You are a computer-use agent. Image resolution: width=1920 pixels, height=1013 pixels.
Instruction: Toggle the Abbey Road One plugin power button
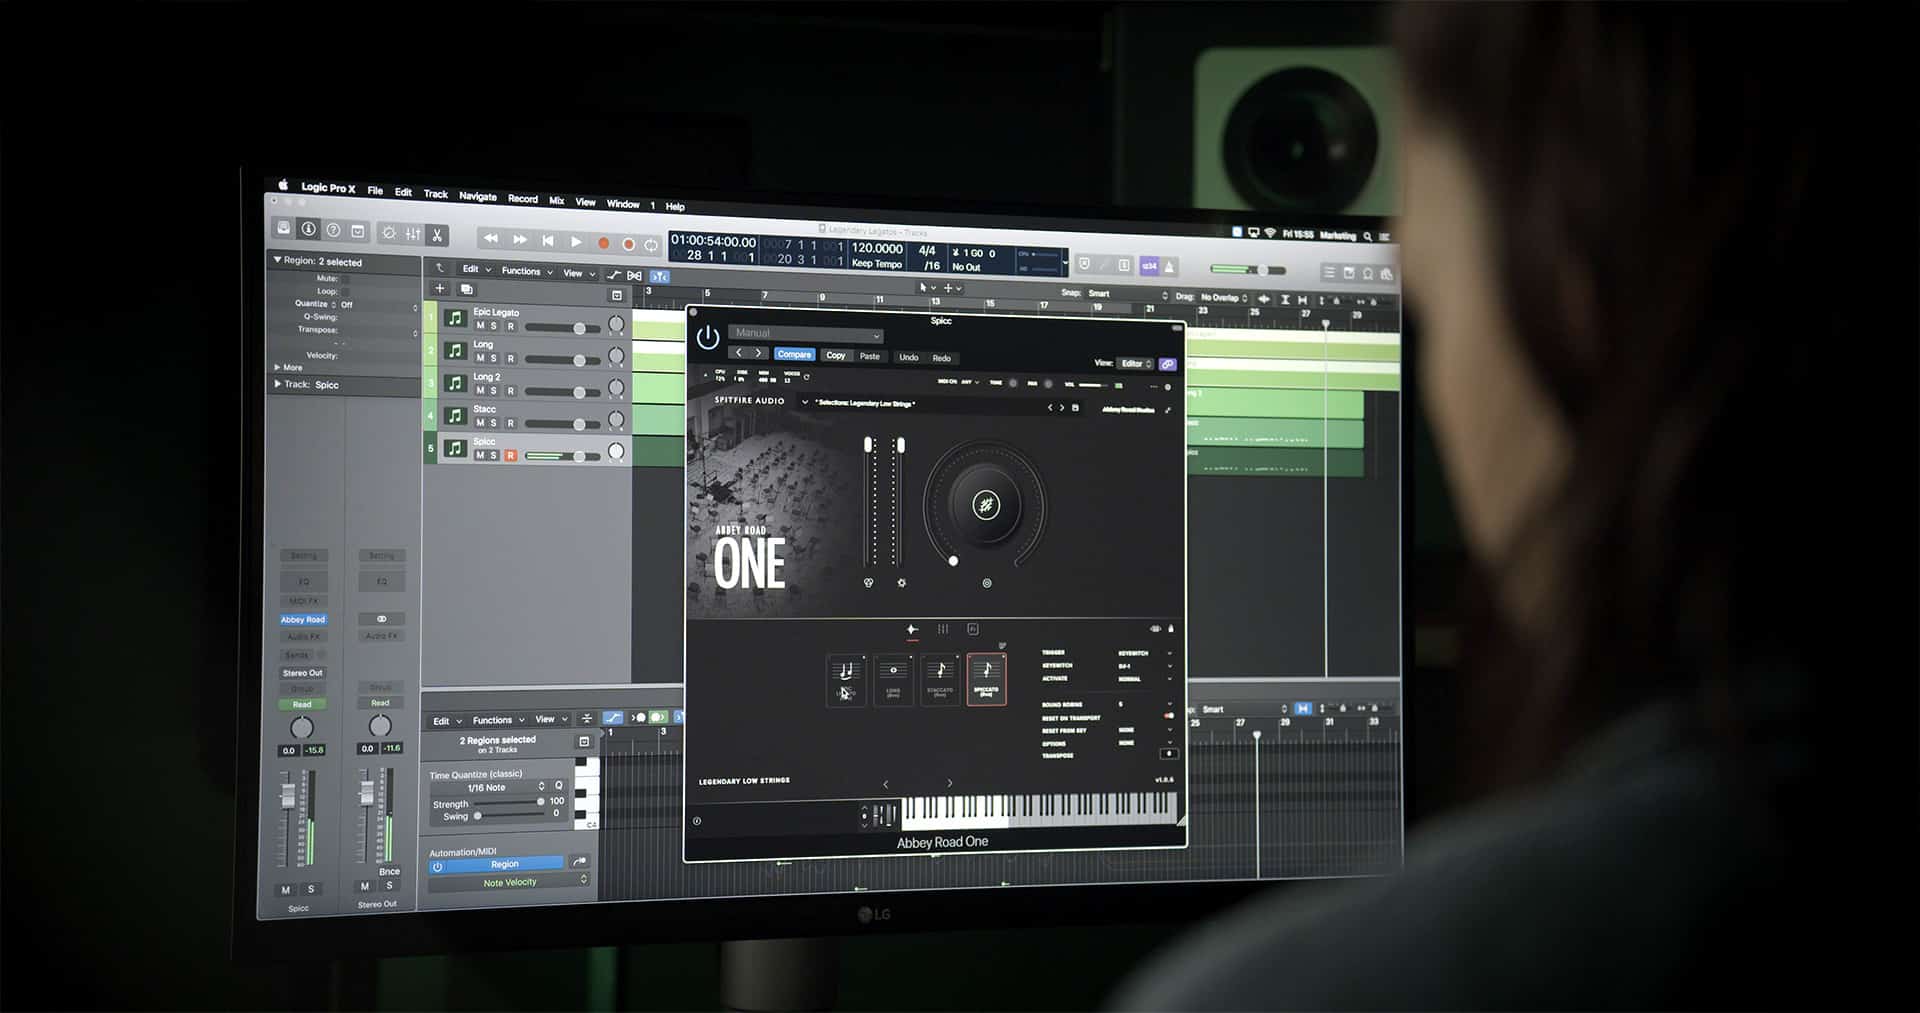click(708, 337)
